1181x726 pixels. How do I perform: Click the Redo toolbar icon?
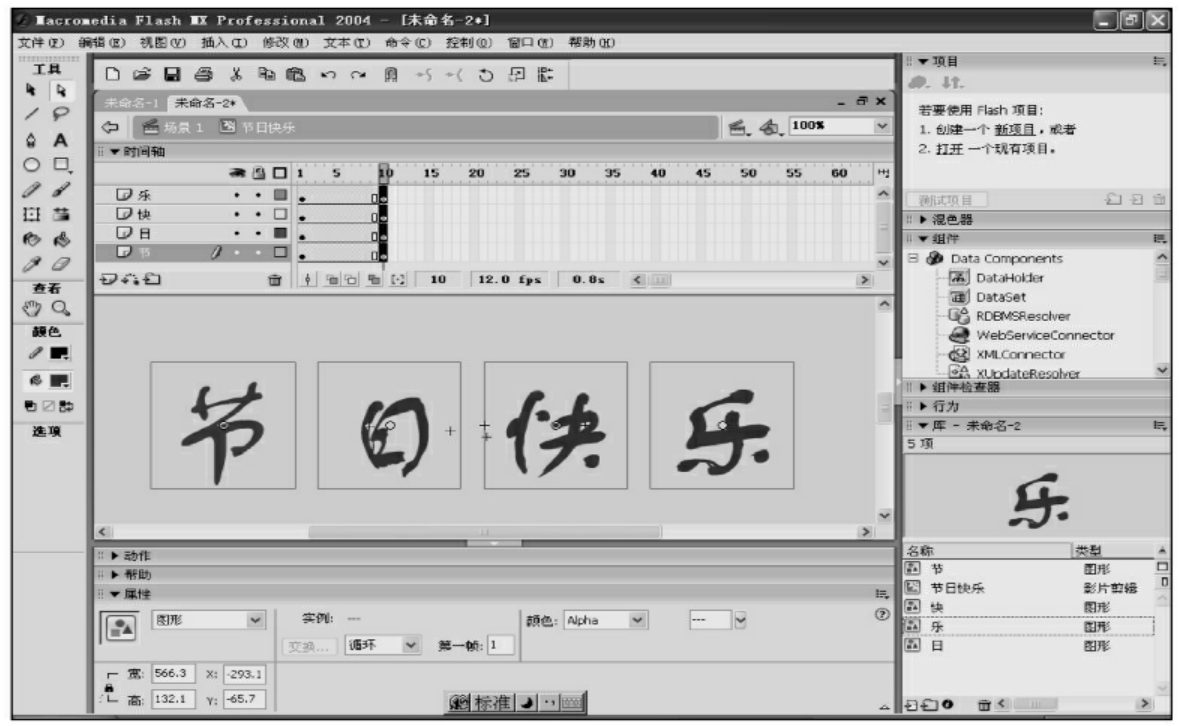click(x=359, y=75)
